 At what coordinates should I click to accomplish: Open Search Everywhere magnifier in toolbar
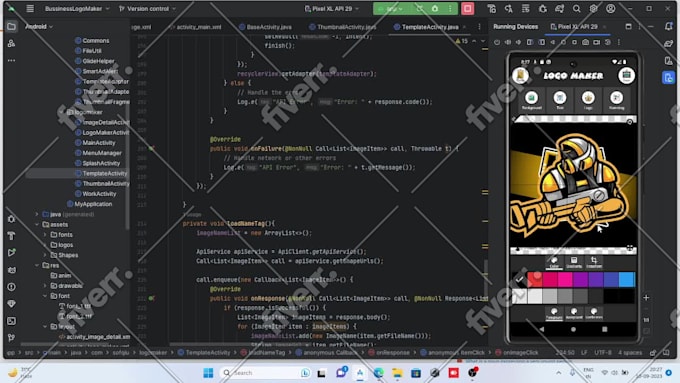[x=576, y=9]
